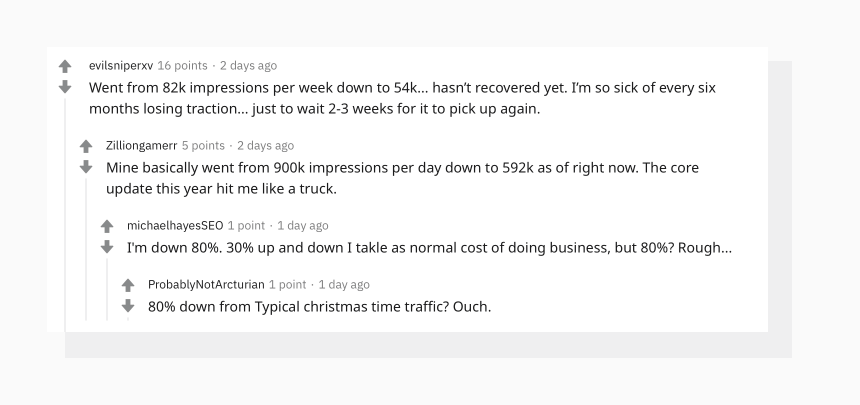Screen dimensions: 860x405
Task: Open ProbablyNotArcturian's user profile
Action: point(206,284)
